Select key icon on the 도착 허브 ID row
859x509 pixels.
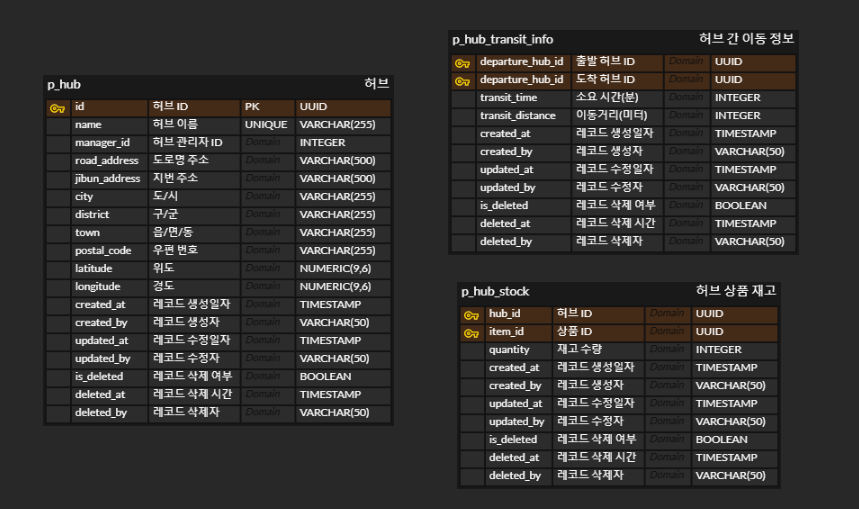[x=462, y=82]
